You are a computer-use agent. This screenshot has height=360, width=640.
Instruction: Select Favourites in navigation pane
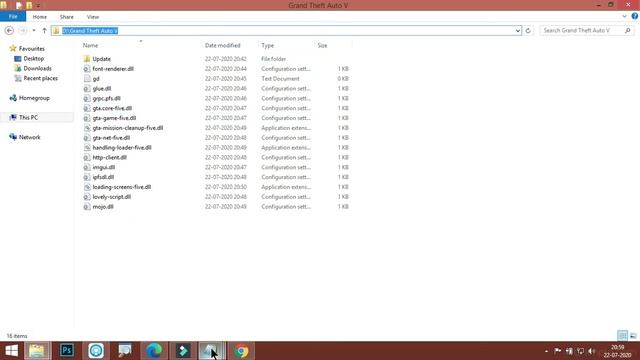pyautogui.click(x=31, y=49)
